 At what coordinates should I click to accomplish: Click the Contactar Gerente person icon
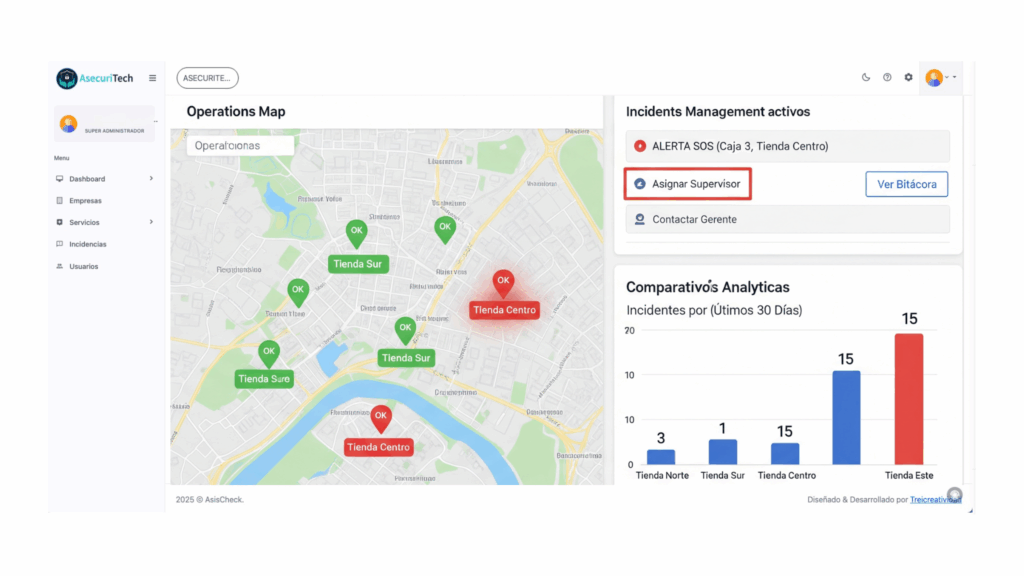(640, 219)
